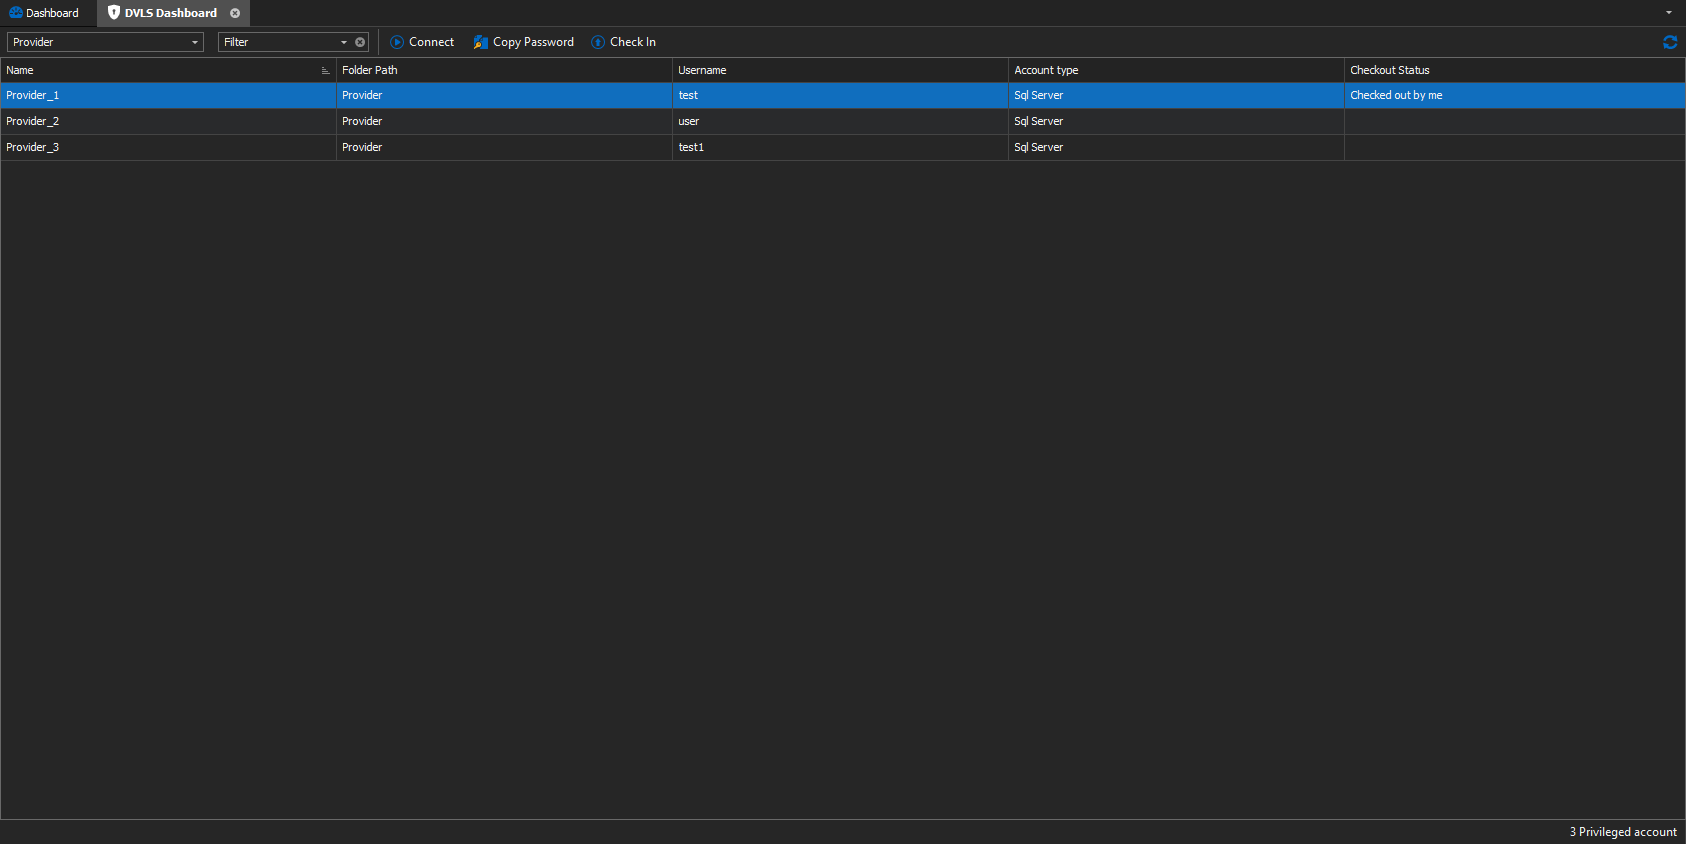
Task: Expand the Filter dropdown arrow
Action: pyautogui.click(x=344, y=42)
